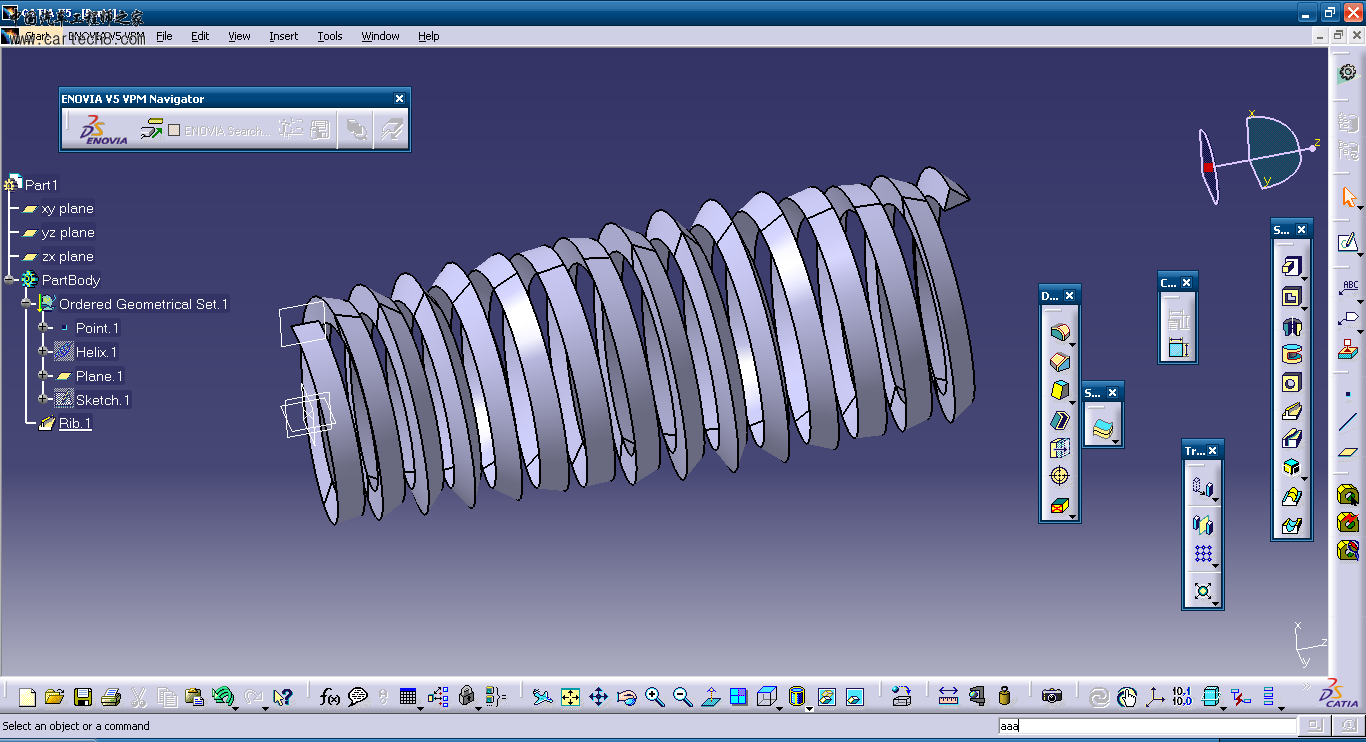
Task: Open Quick View cube dropdown arrow
Action: (780, 707)
